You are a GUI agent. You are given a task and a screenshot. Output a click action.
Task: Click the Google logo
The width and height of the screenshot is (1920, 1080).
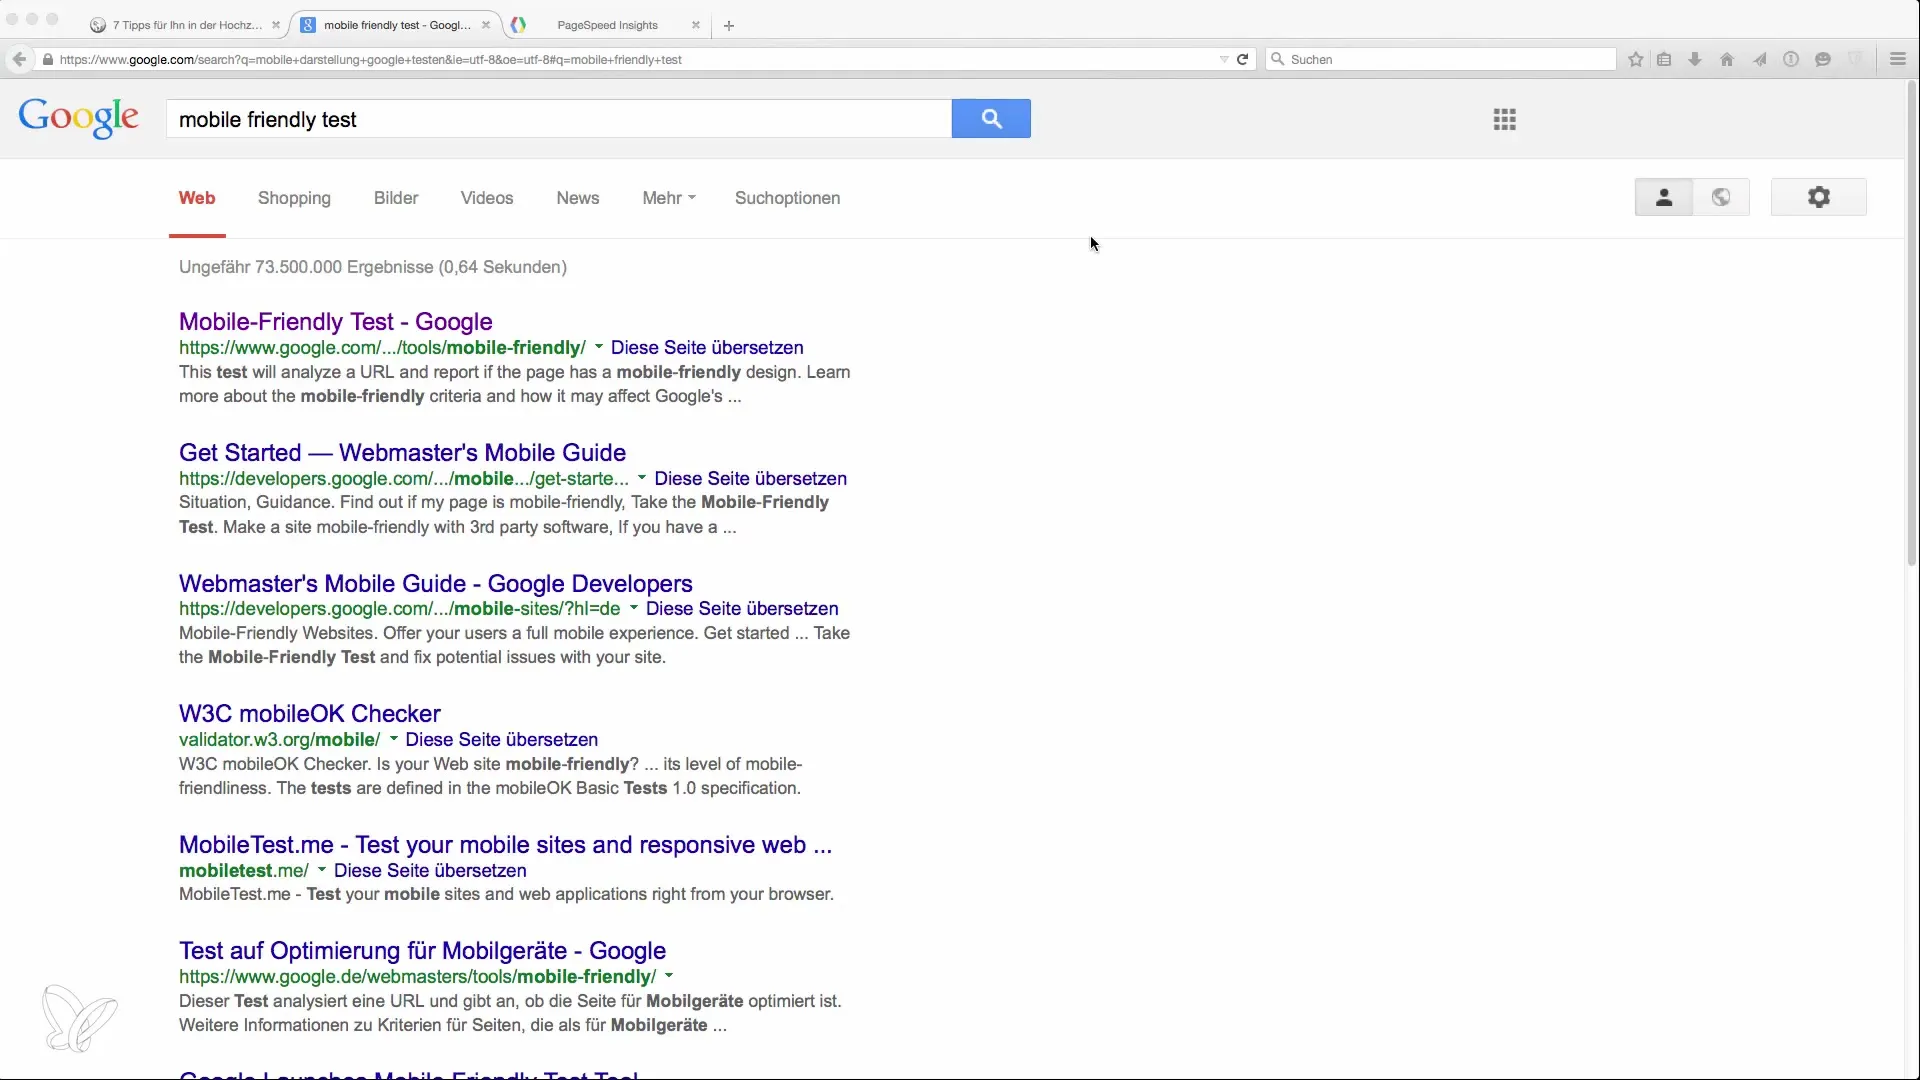click(79, 118)
